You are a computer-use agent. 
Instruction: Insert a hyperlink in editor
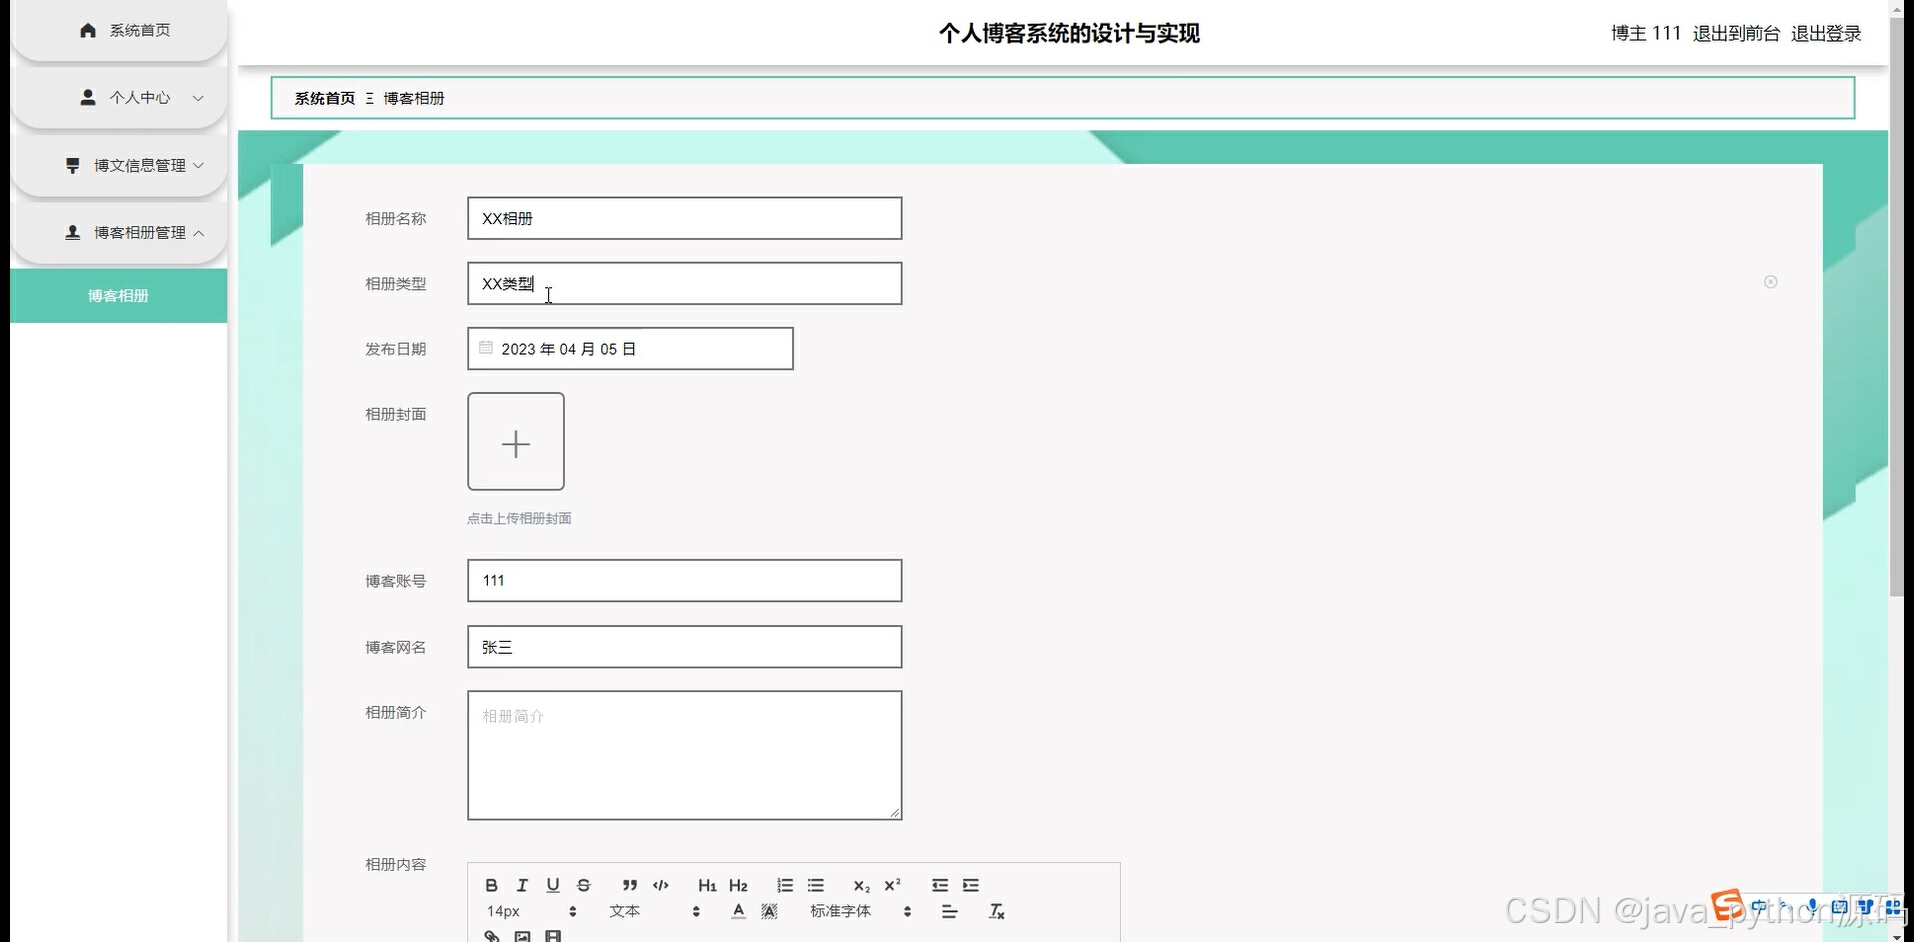click(491, 936)
